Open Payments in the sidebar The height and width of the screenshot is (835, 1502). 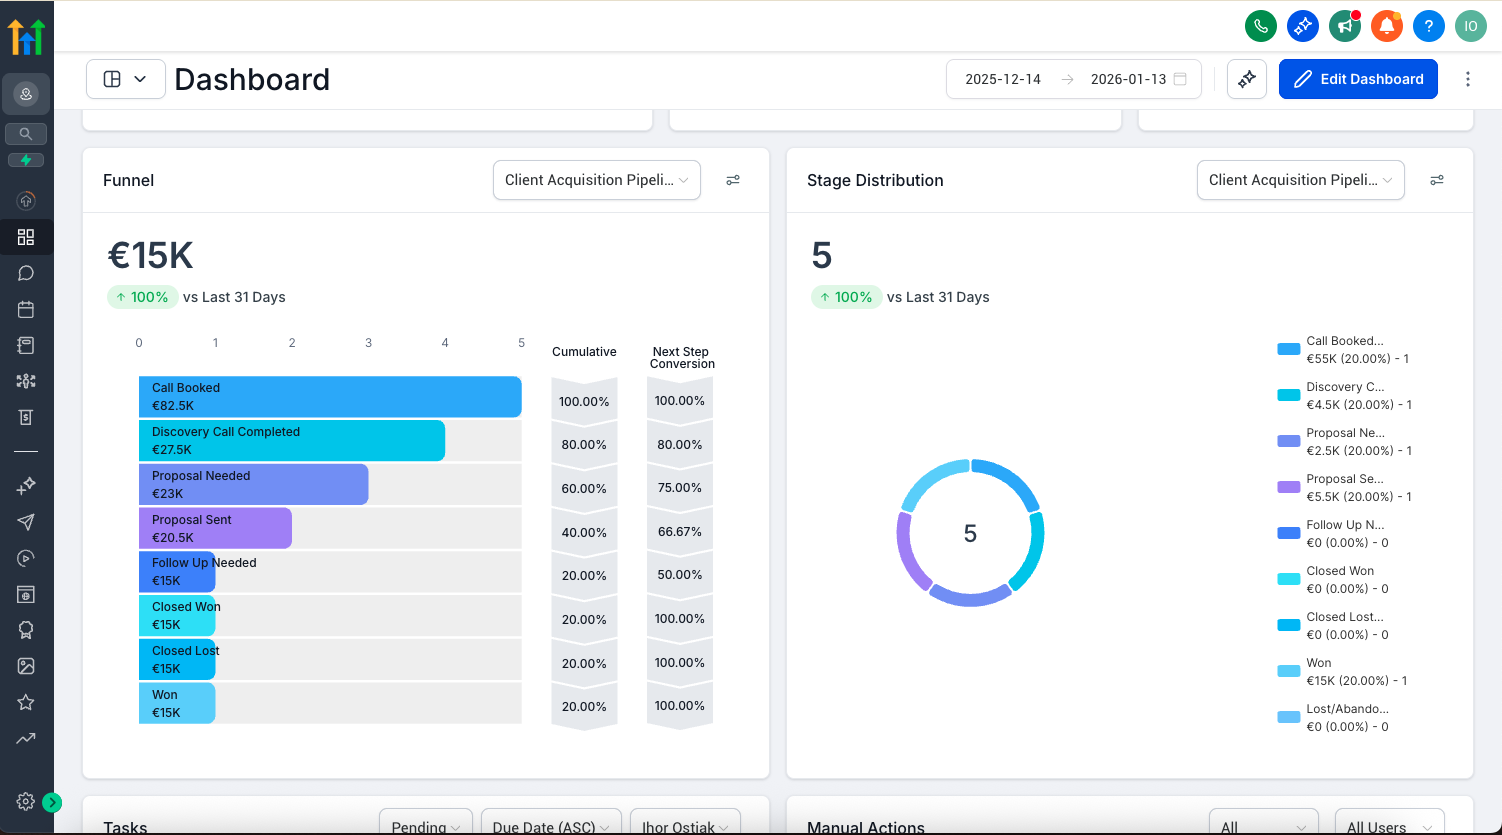[26, 417]
